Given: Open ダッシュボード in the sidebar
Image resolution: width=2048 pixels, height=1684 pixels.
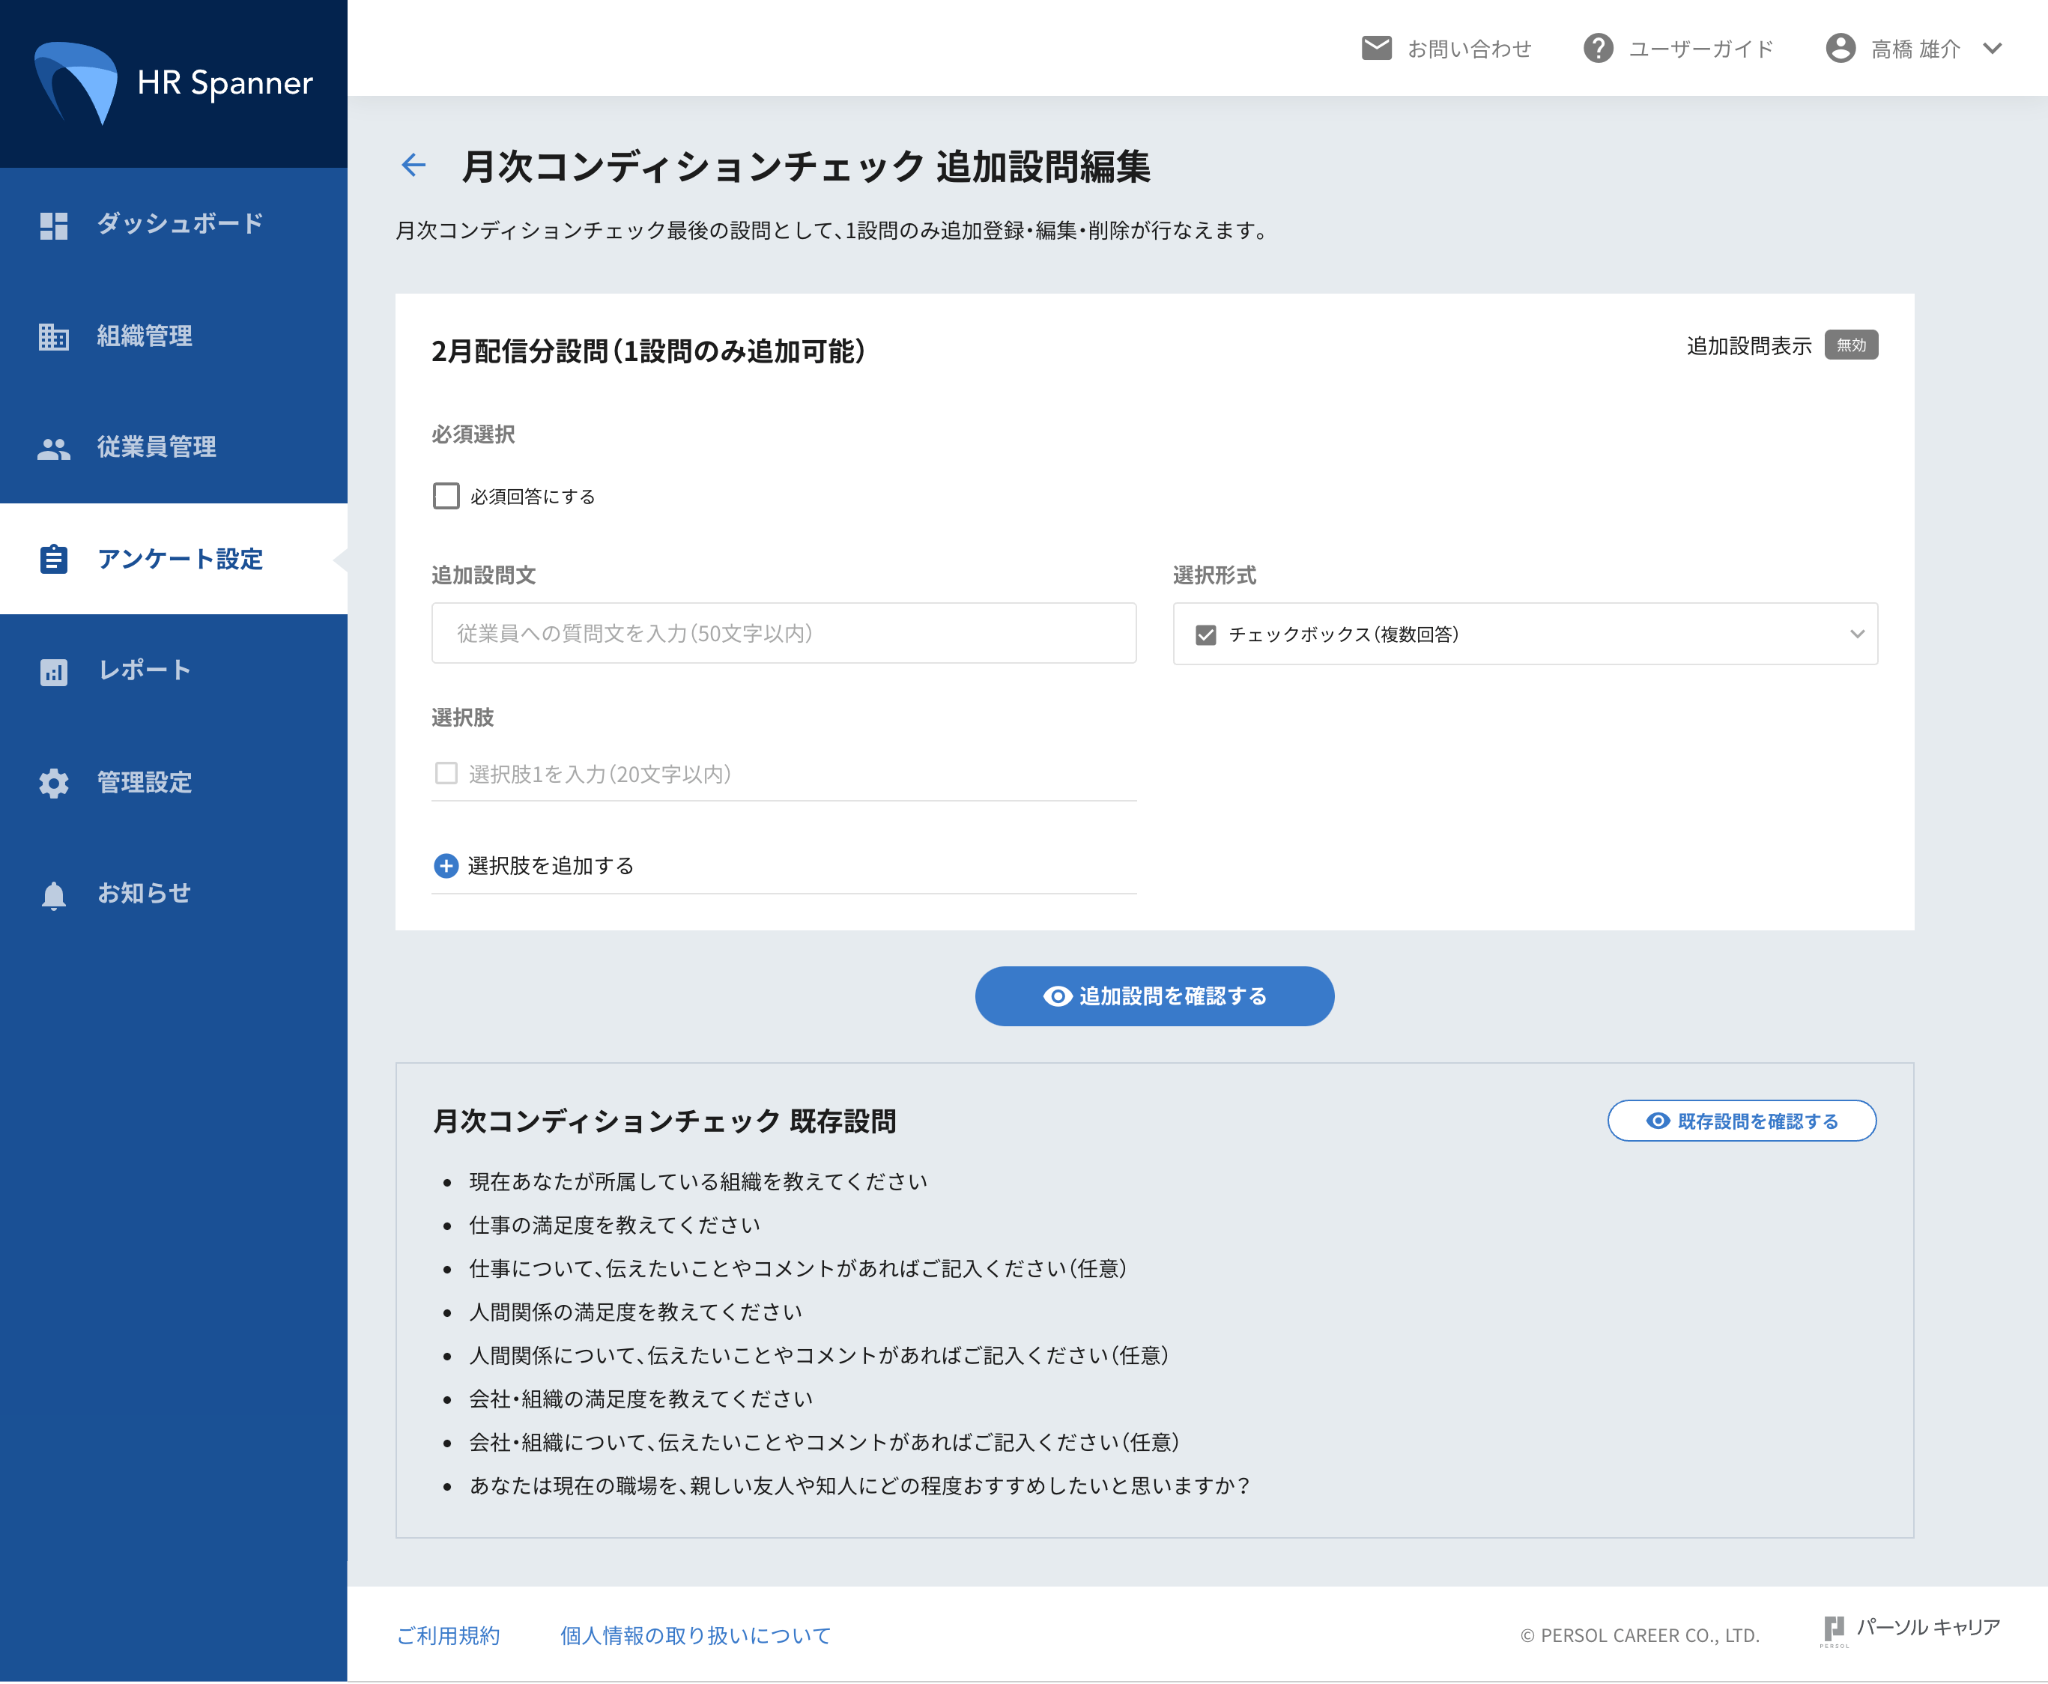Looking at the screenshot, I should [178, 224].
